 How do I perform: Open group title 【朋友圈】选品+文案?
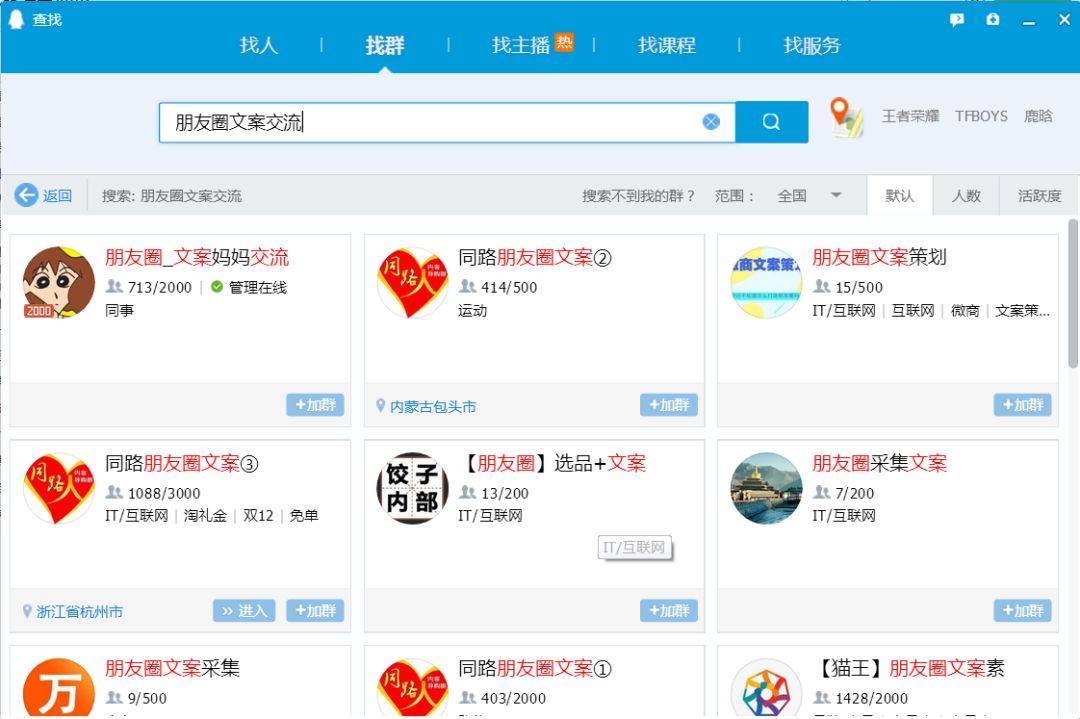coord(552,463)
